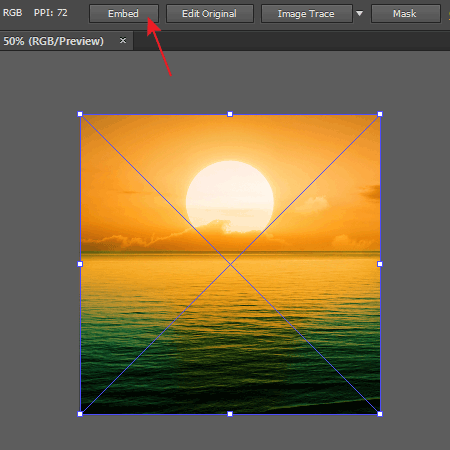Click the left-middle edge selection handle

(x=80, y=264)
